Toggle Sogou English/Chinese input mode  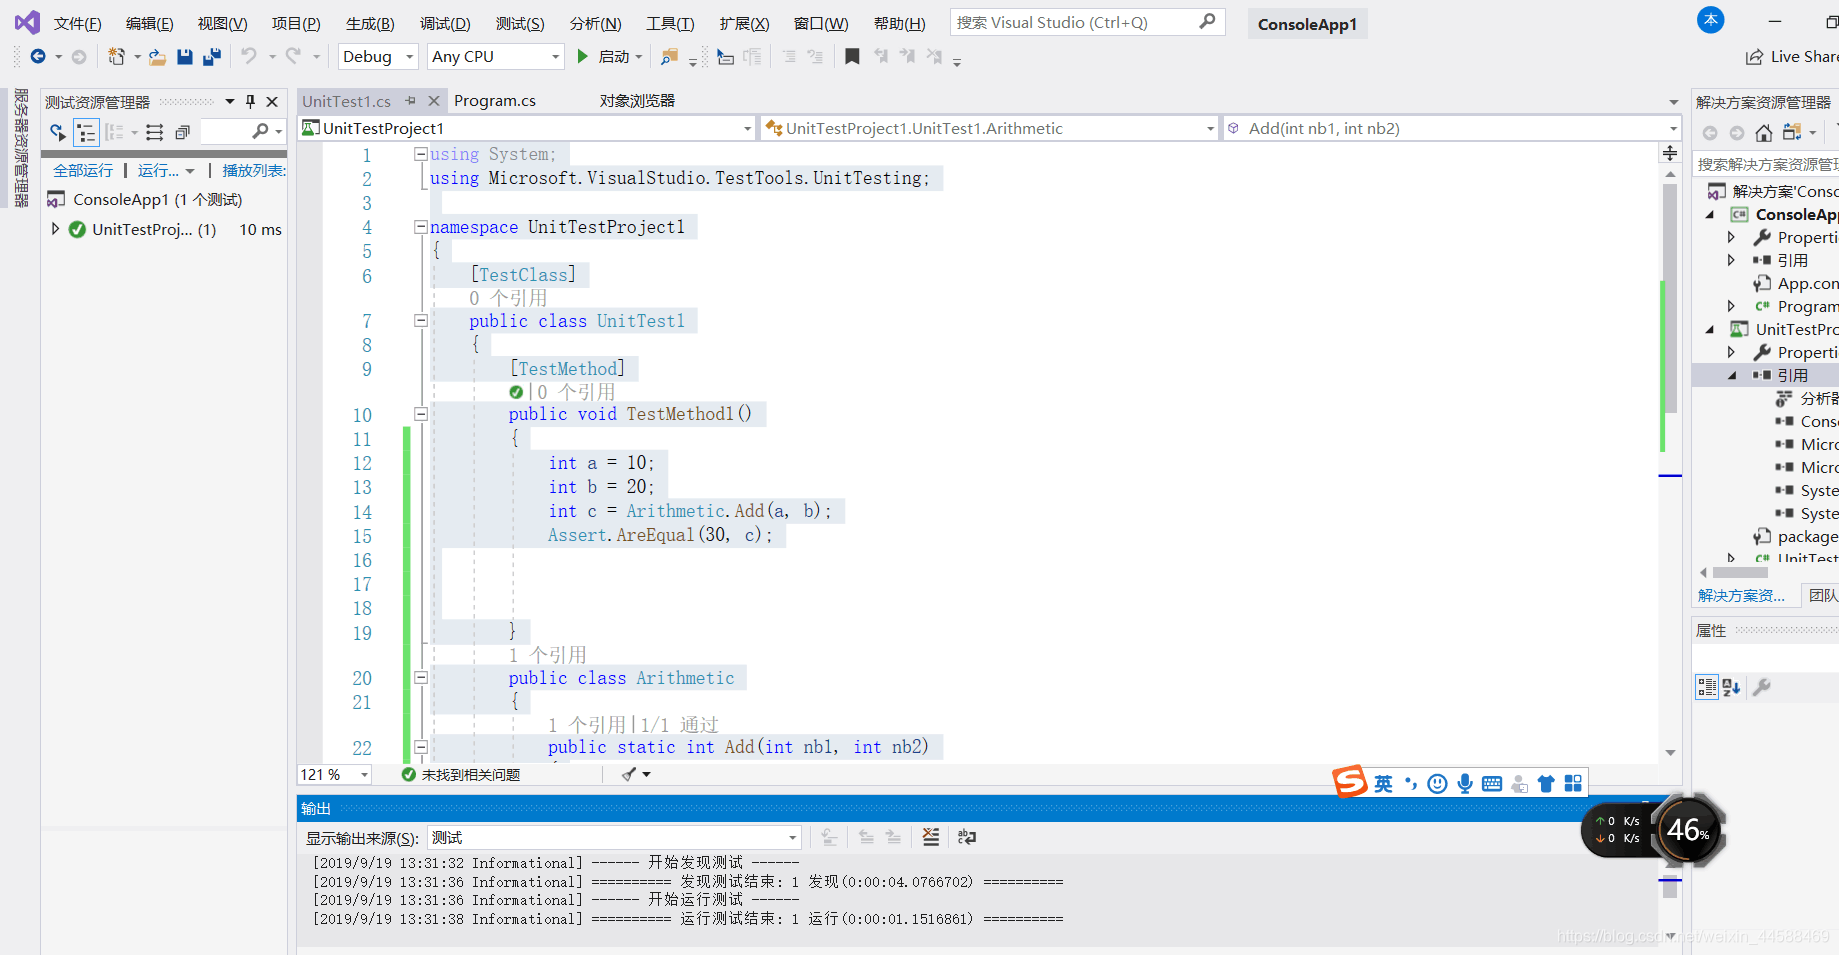click(x=1383, y=784)
